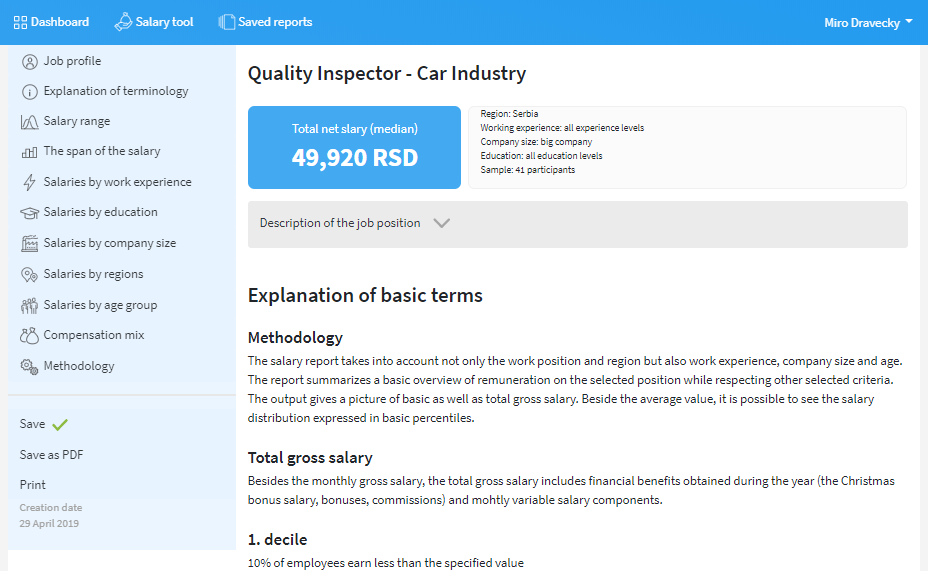Click Sample: 41 participants text

pos(528,170)
